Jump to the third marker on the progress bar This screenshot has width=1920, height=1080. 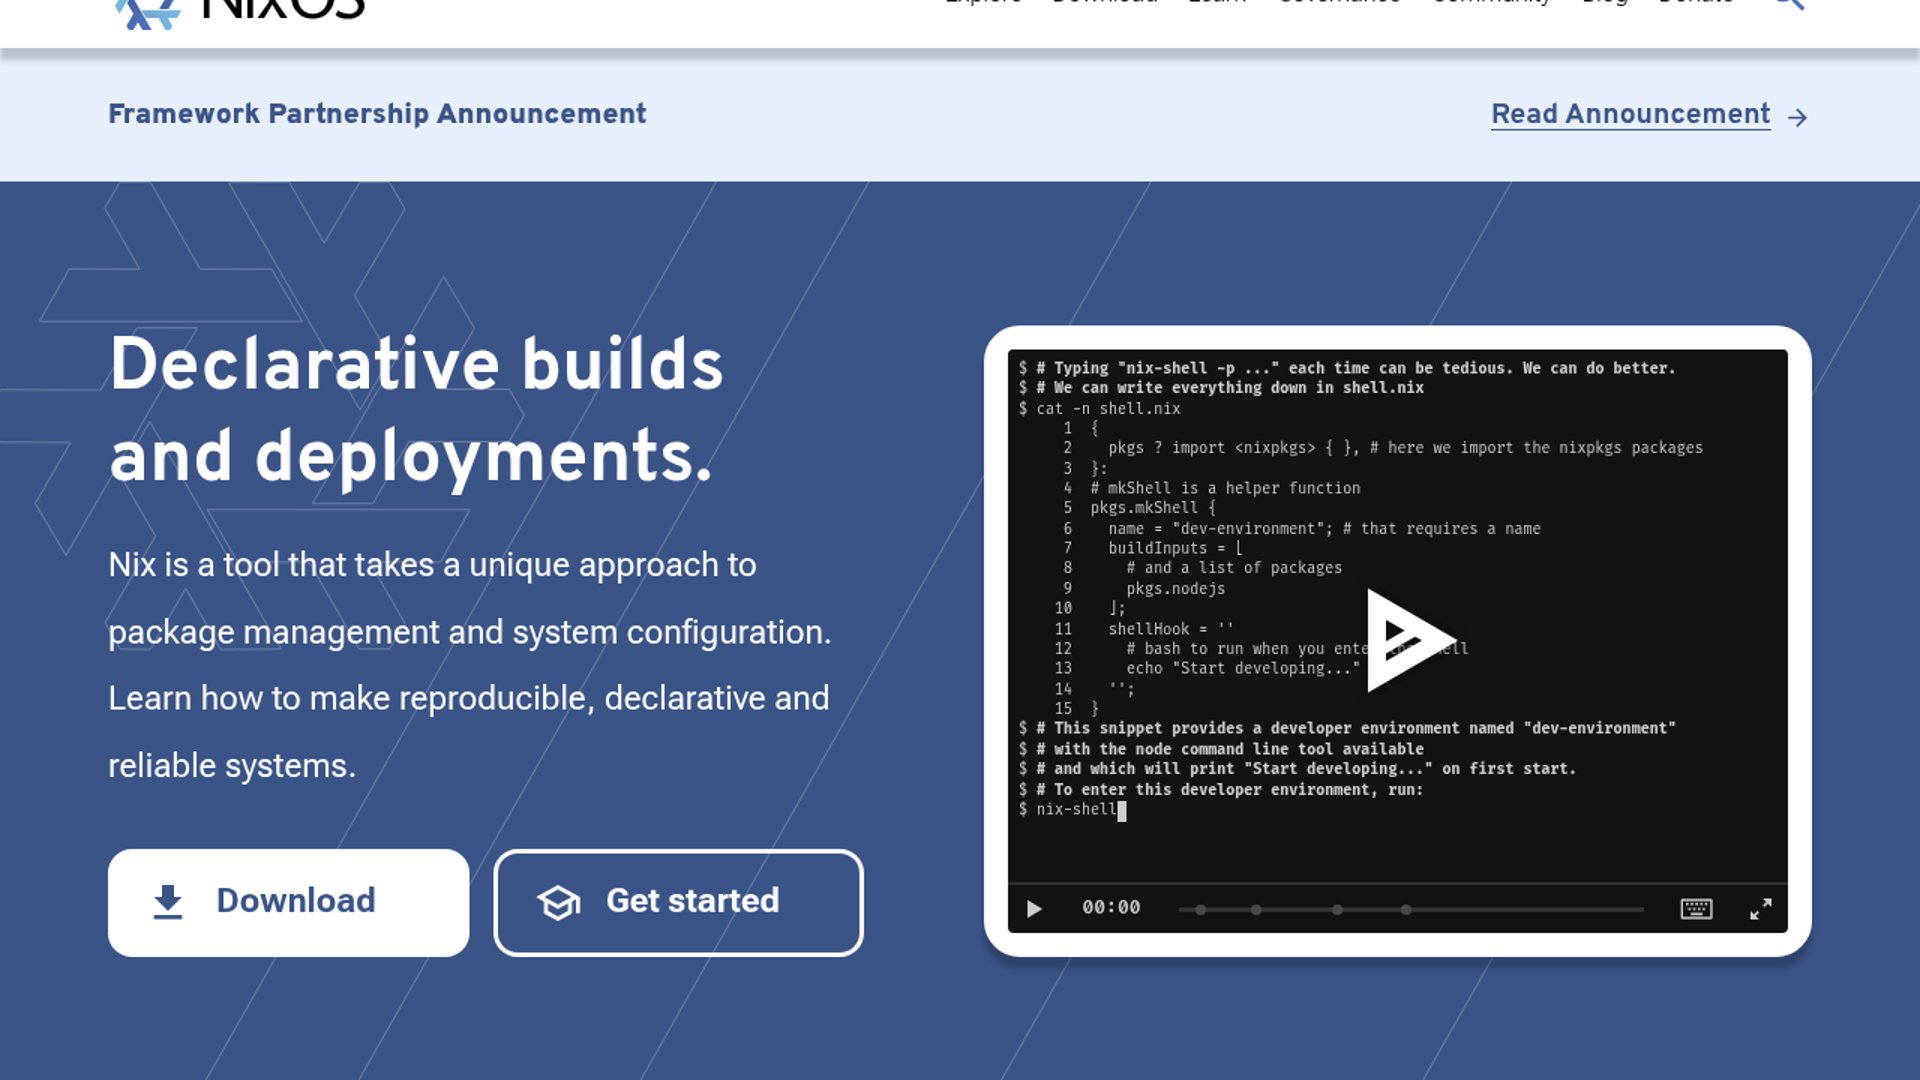click(1337, 910)
